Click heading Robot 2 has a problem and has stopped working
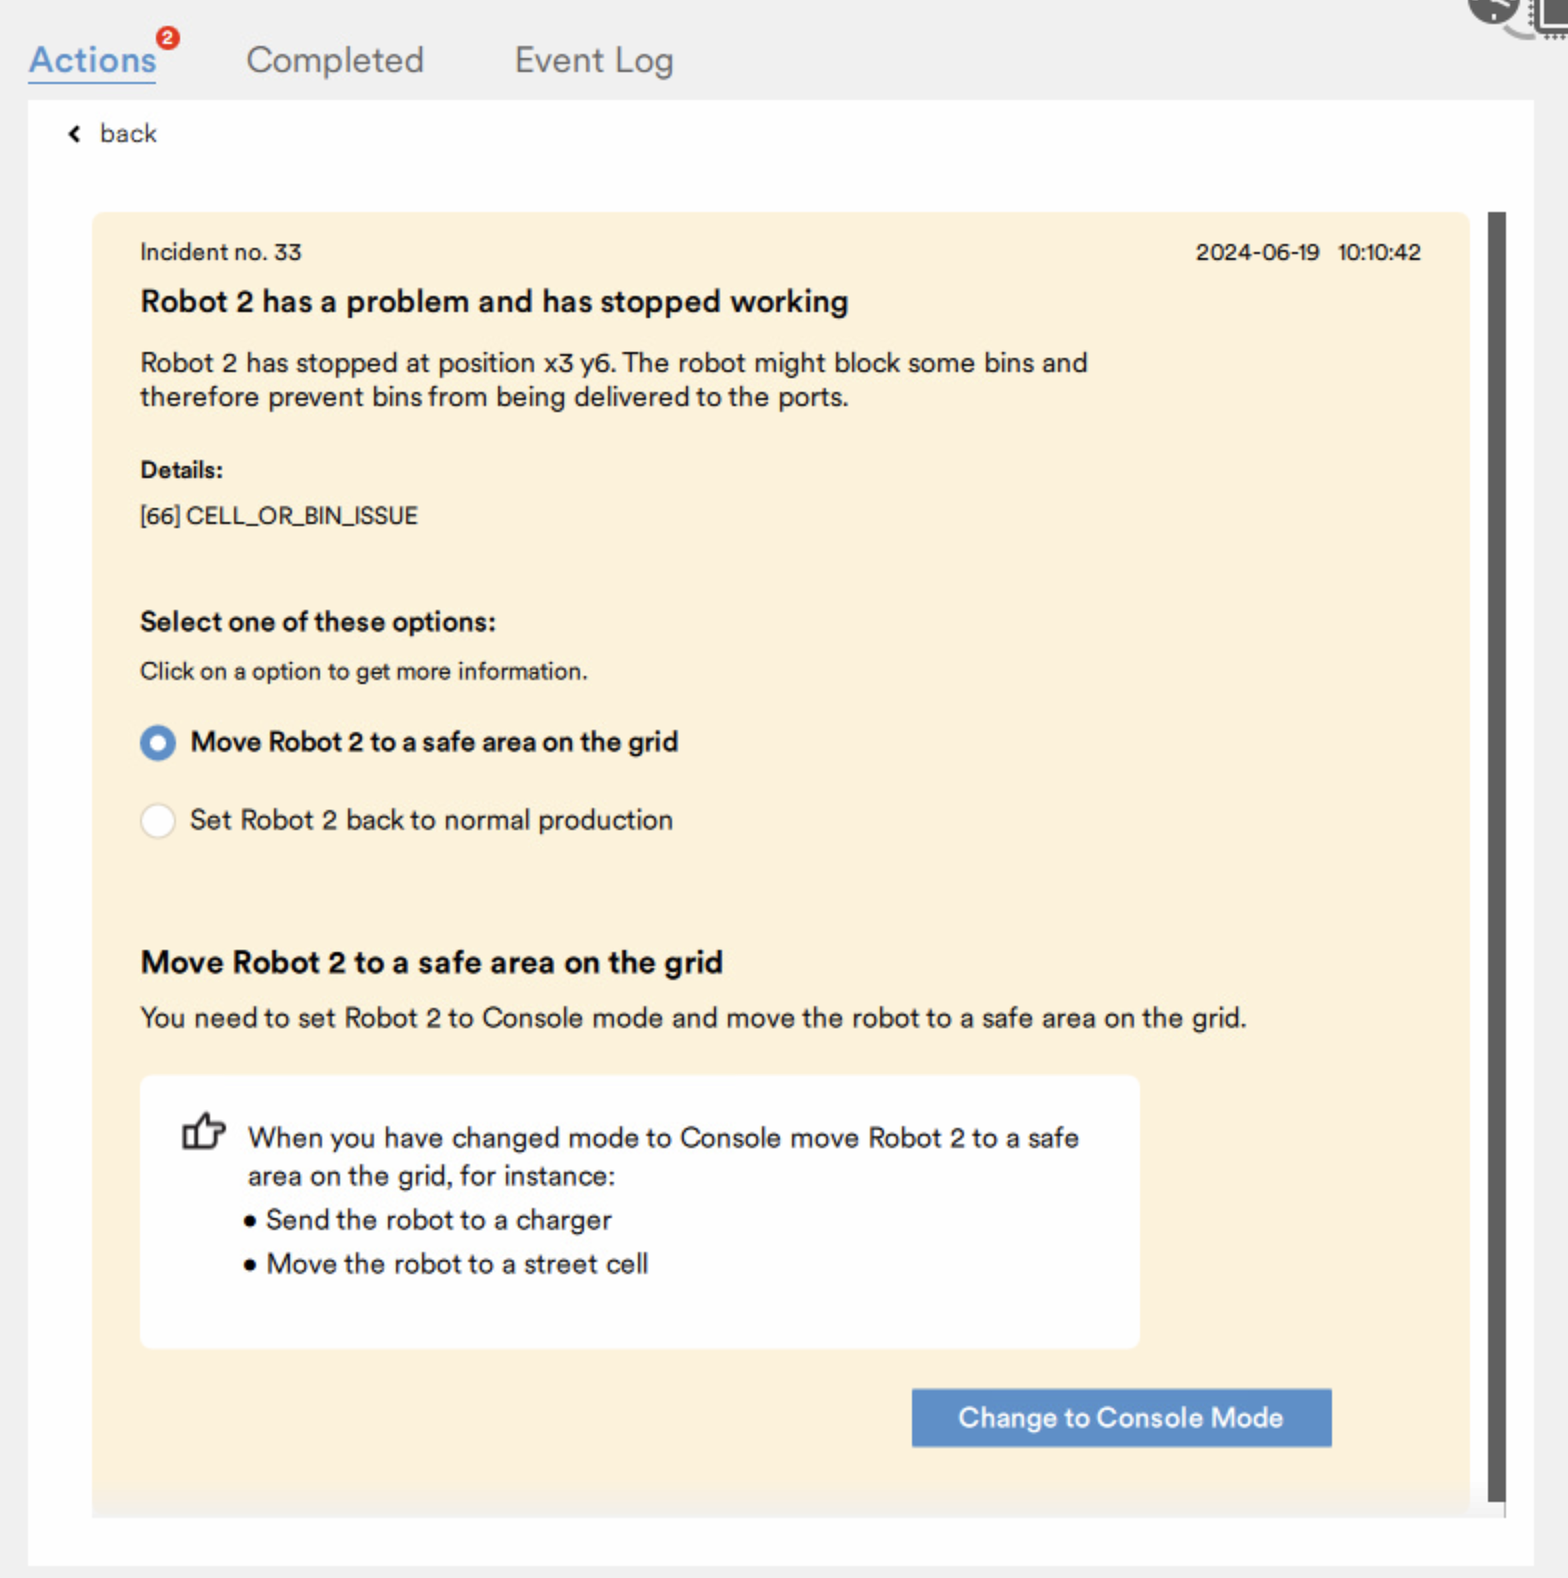 point(494,302)
